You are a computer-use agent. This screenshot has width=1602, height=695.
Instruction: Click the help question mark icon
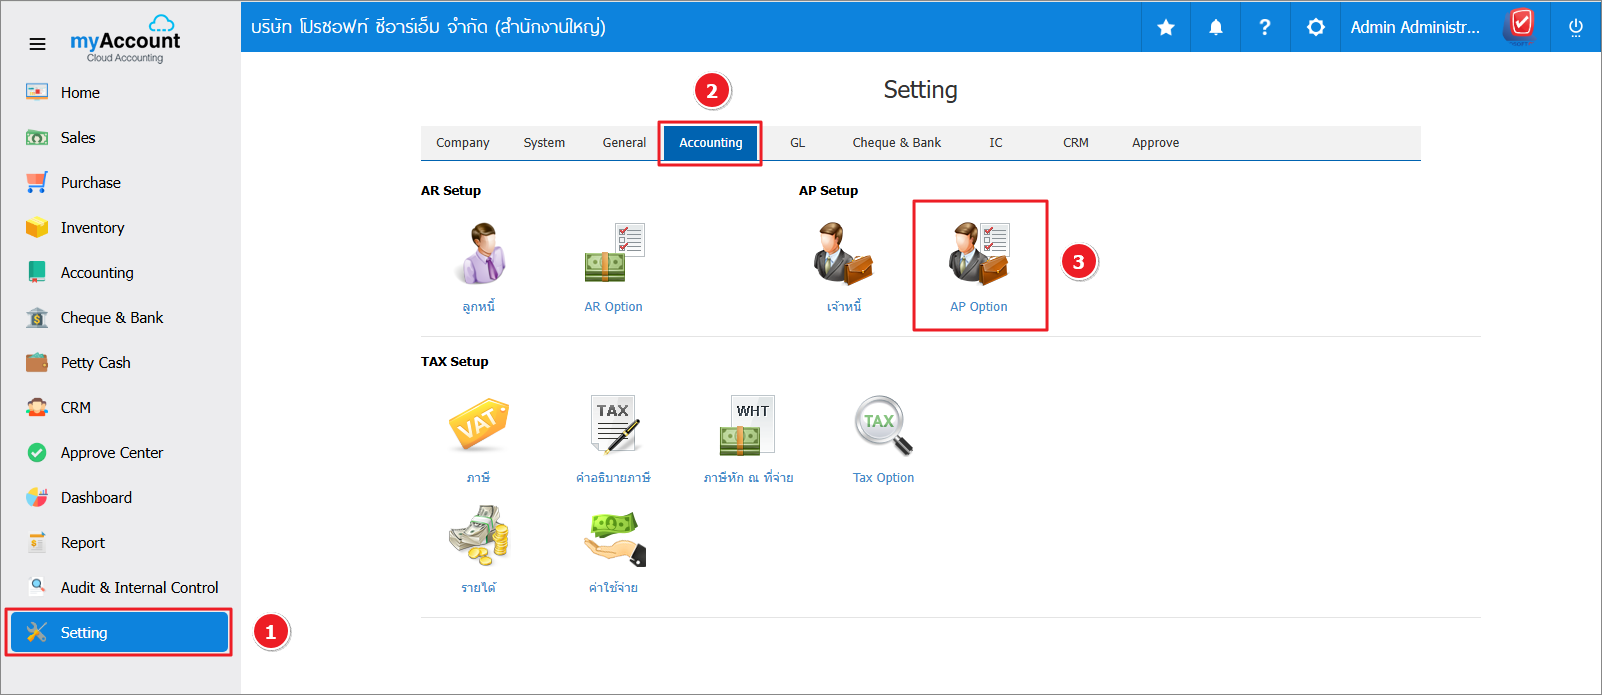pos(1265,27)
